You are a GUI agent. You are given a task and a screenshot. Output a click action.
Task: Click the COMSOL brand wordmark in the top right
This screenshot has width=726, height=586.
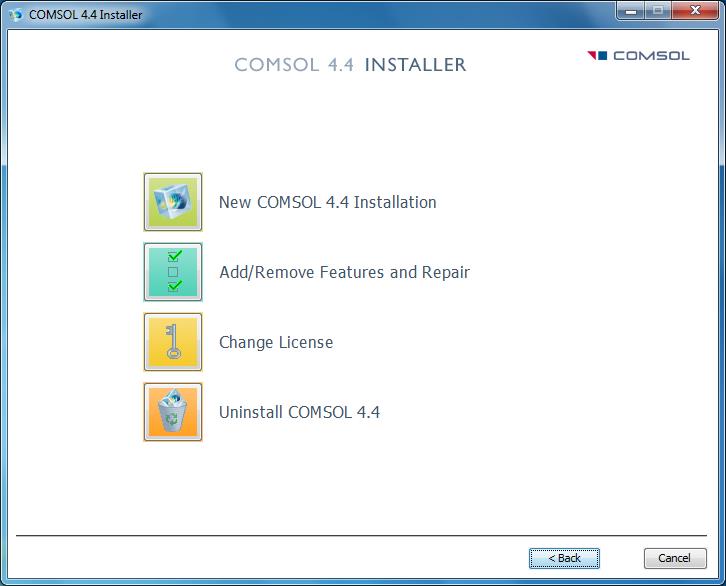(x=651, y=56)
